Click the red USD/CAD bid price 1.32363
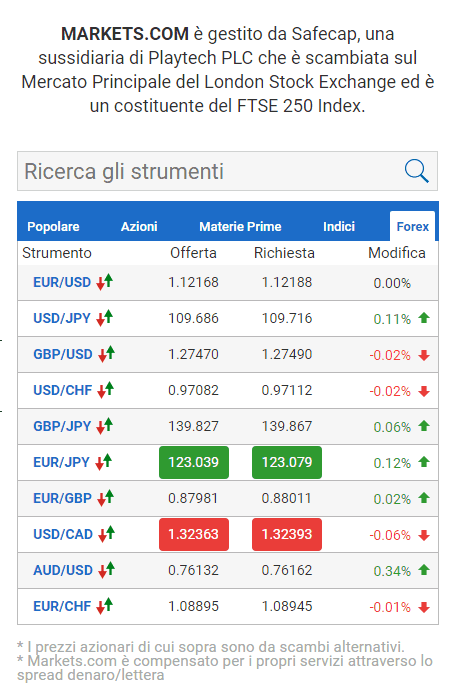 click(194, 534)
